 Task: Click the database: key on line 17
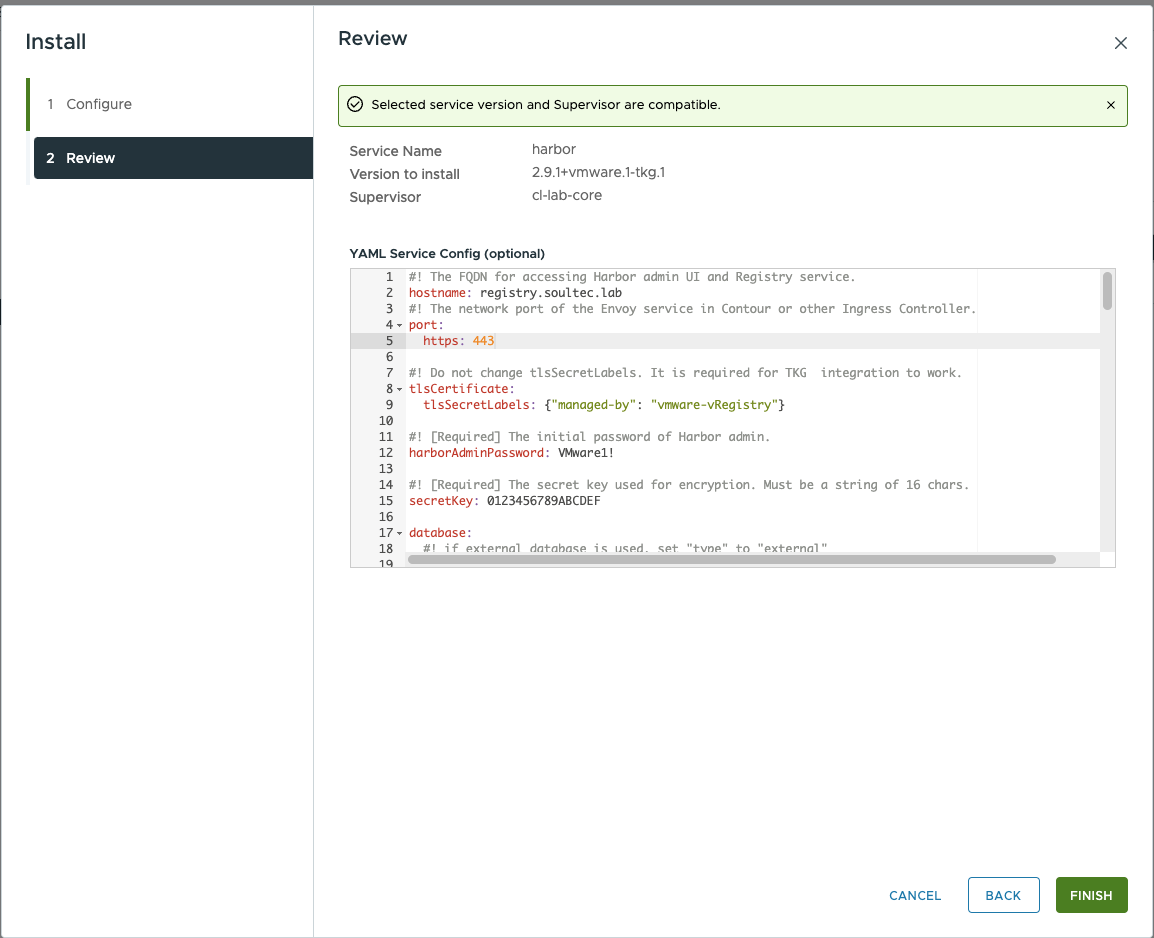440,533
